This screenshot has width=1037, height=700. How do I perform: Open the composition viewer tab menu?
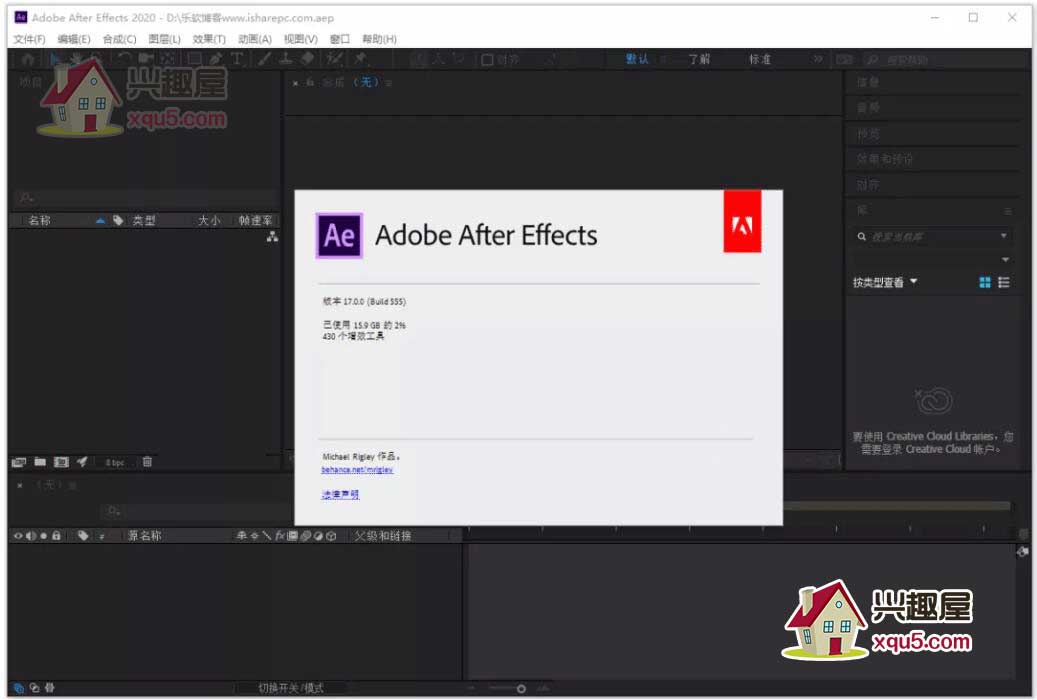tap(389, 83)
